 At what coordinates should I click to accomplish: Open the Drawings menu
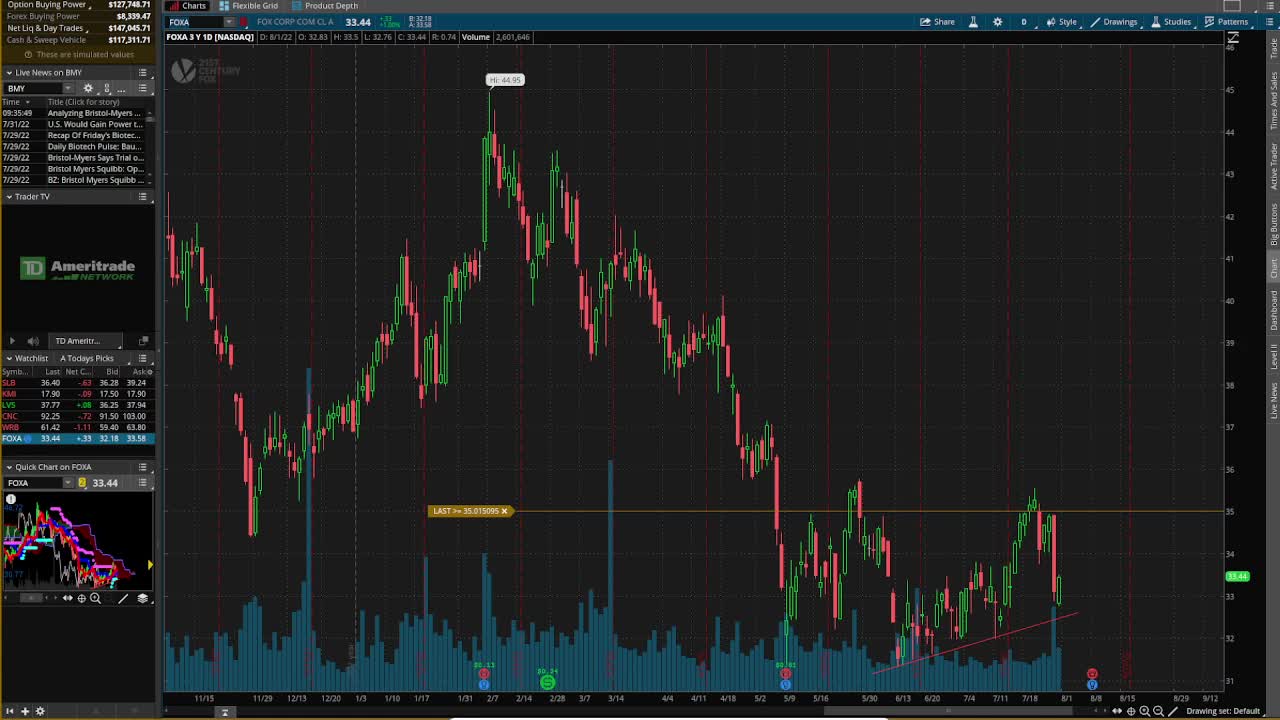[x=1114, y=22]
